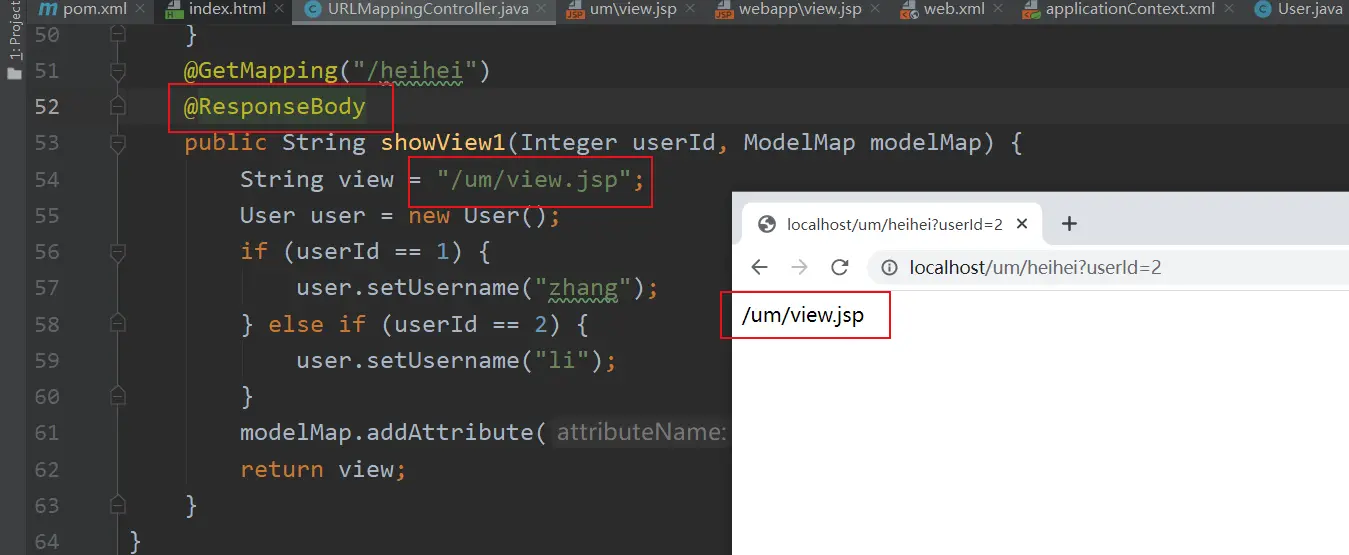Image resolution: width=1349 pixels, height=555 pixels.
Task: Click the /um/view.jsp text on page
Action: [802, 316]
